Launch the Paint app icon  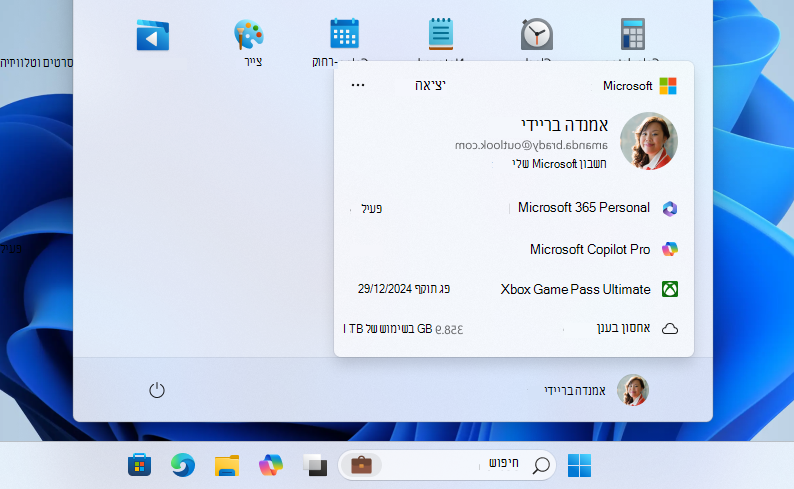(x=249, y=34)
